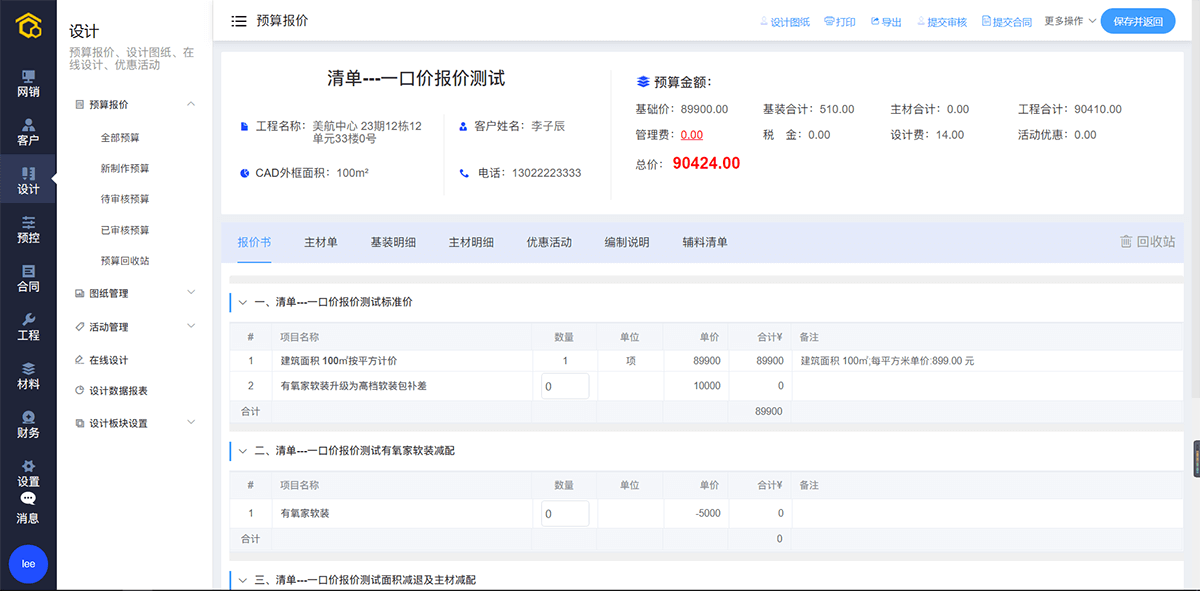The image size is (1200, 591).
Task: Open the 网销 sidebar module
Action: (x=28, y=84)
